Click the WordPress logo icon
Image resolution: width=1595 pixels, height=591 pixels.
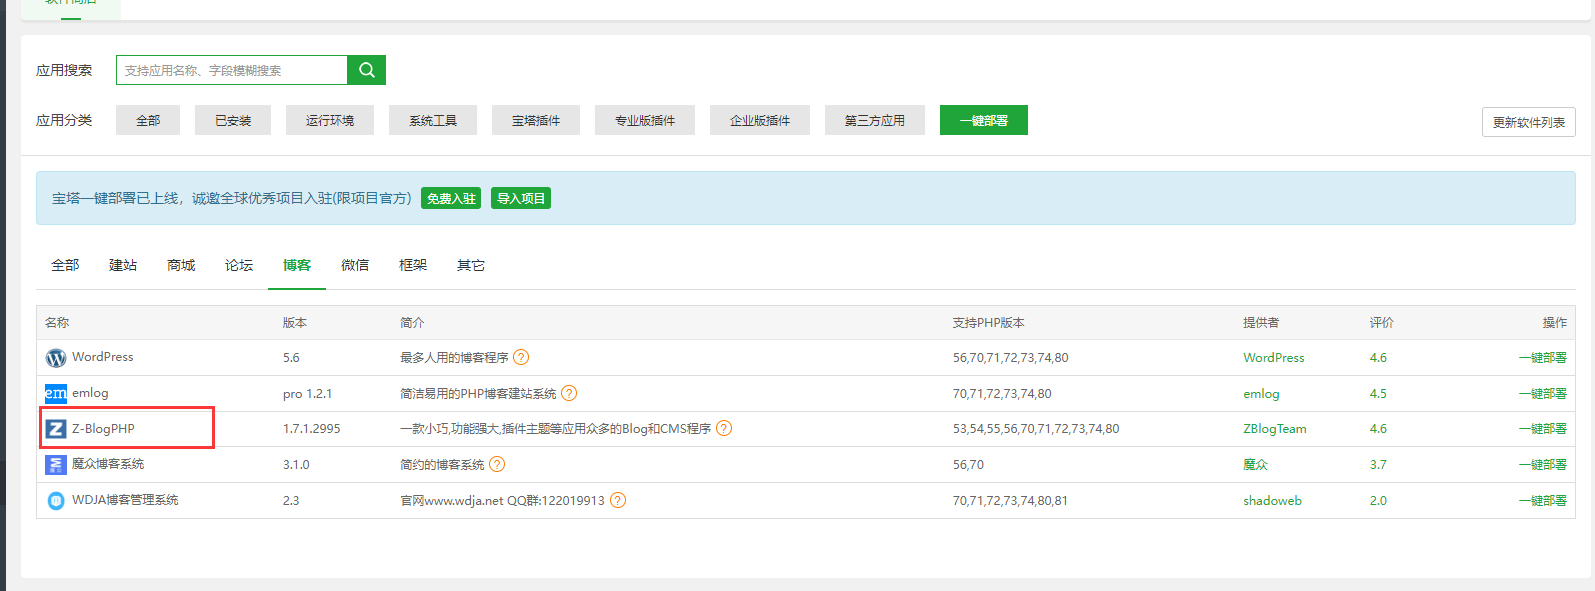pos(56,358)
